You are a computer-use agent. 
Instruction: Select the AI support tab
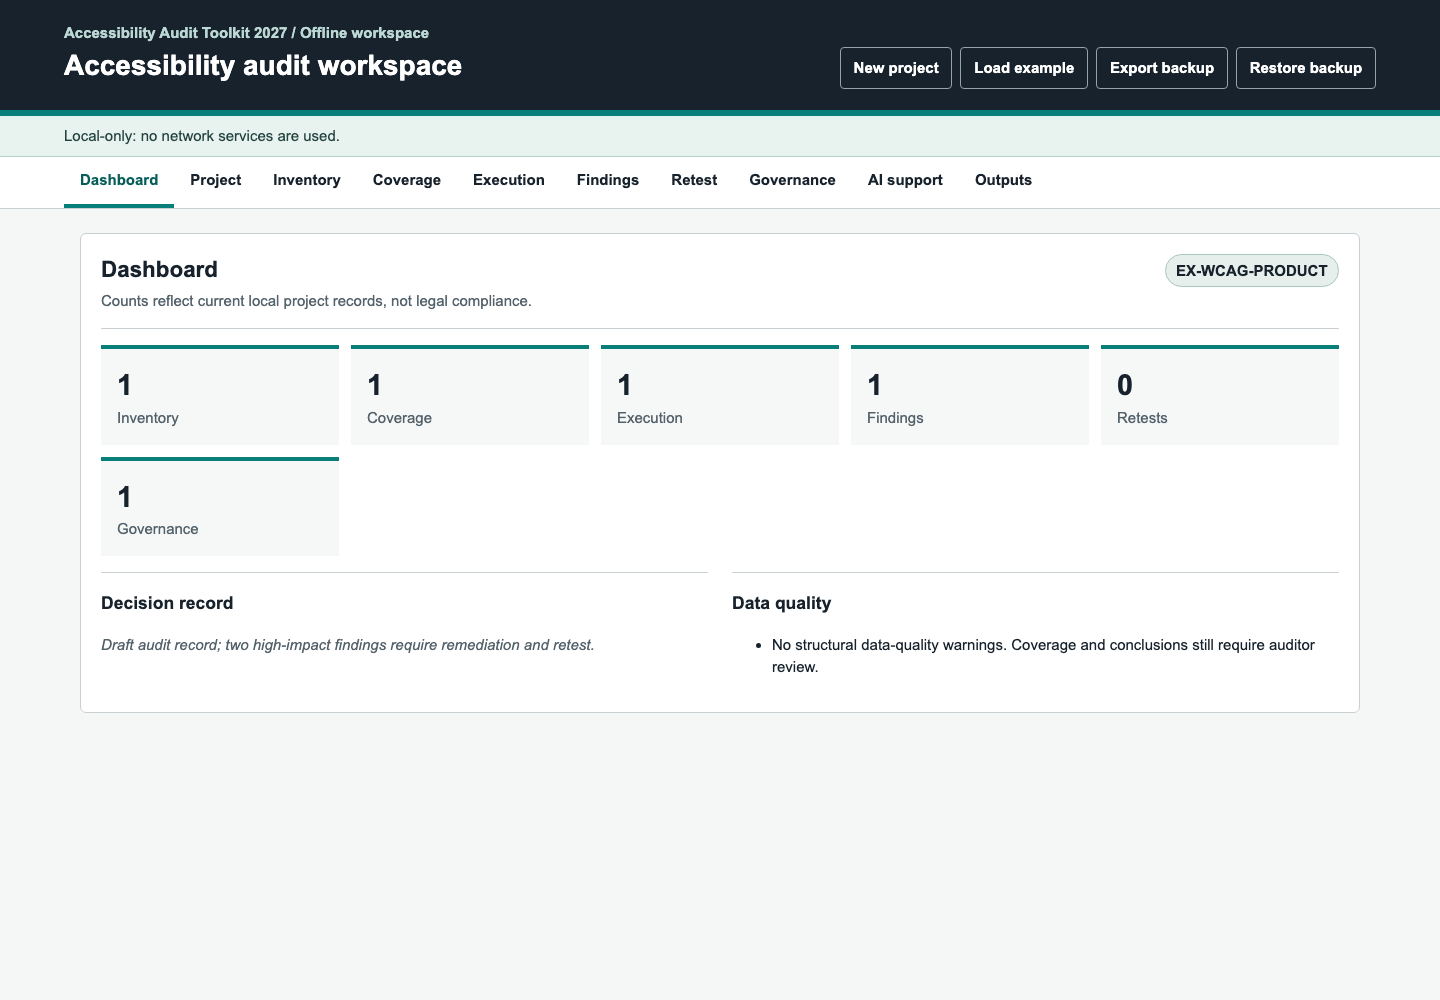click(905, 181)
